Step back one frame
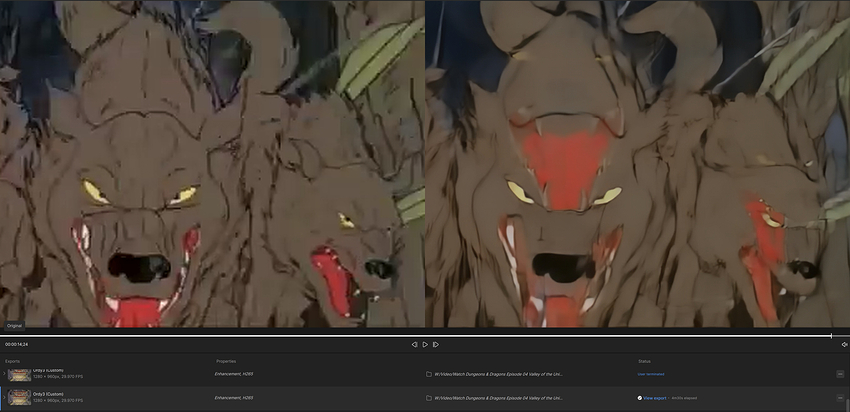 pyautogui.click(x=414, y=344)
